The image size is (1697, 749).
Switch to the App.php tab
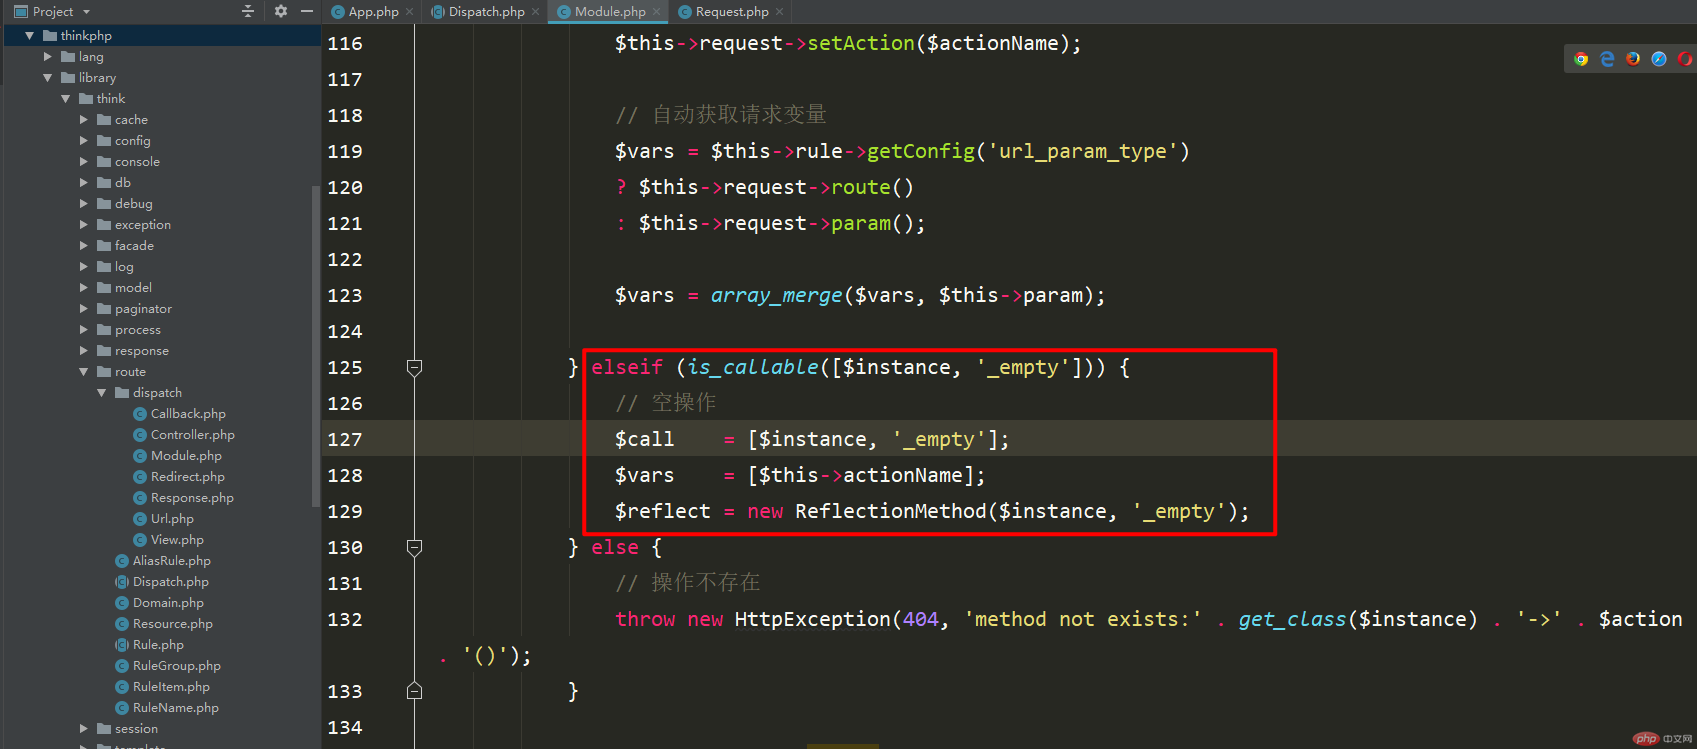pyautogui.click(x=373, y=11)
